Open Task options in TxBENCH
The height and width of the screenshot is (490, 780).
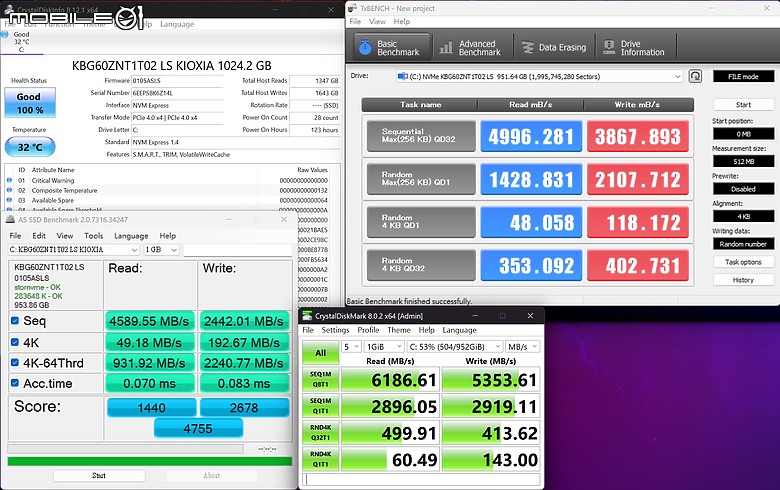click(x=743, y=262)
